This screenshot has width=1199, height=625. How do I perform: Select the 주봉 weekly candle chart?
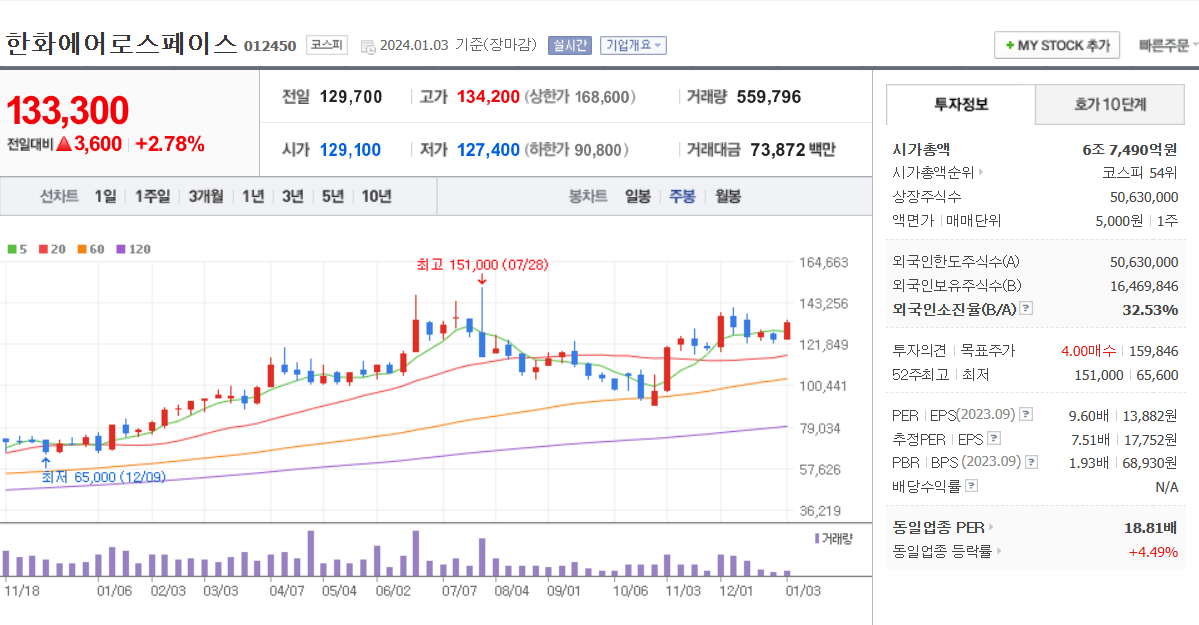[x=682, y=197]
